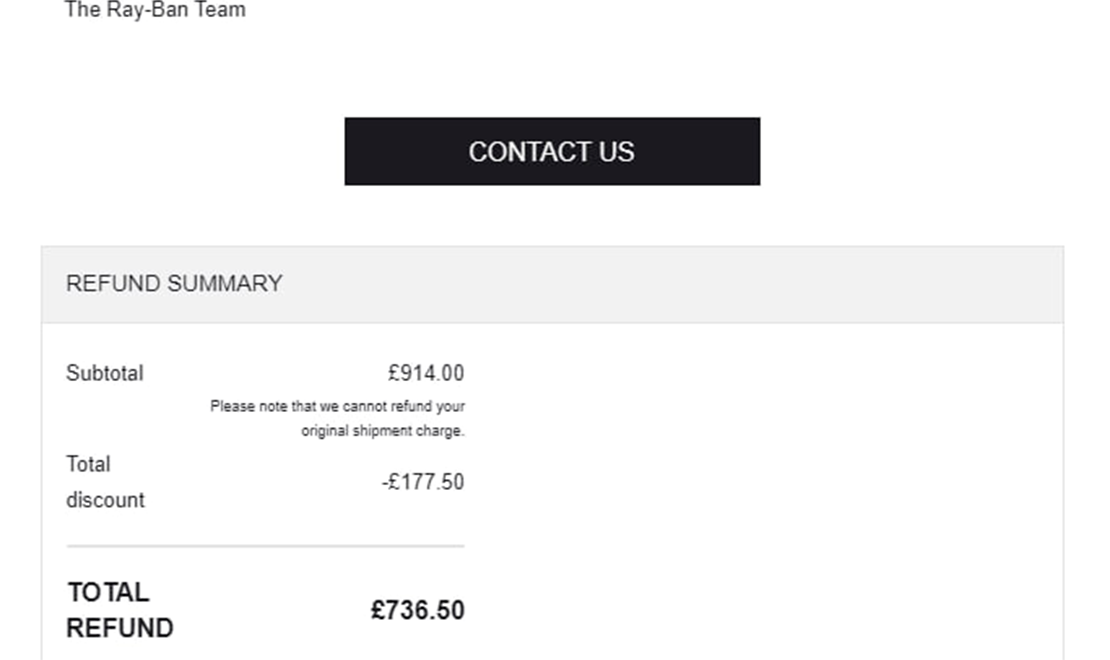
Task: Select the REFUND SUMMARY header
Action: coord(174,284)
